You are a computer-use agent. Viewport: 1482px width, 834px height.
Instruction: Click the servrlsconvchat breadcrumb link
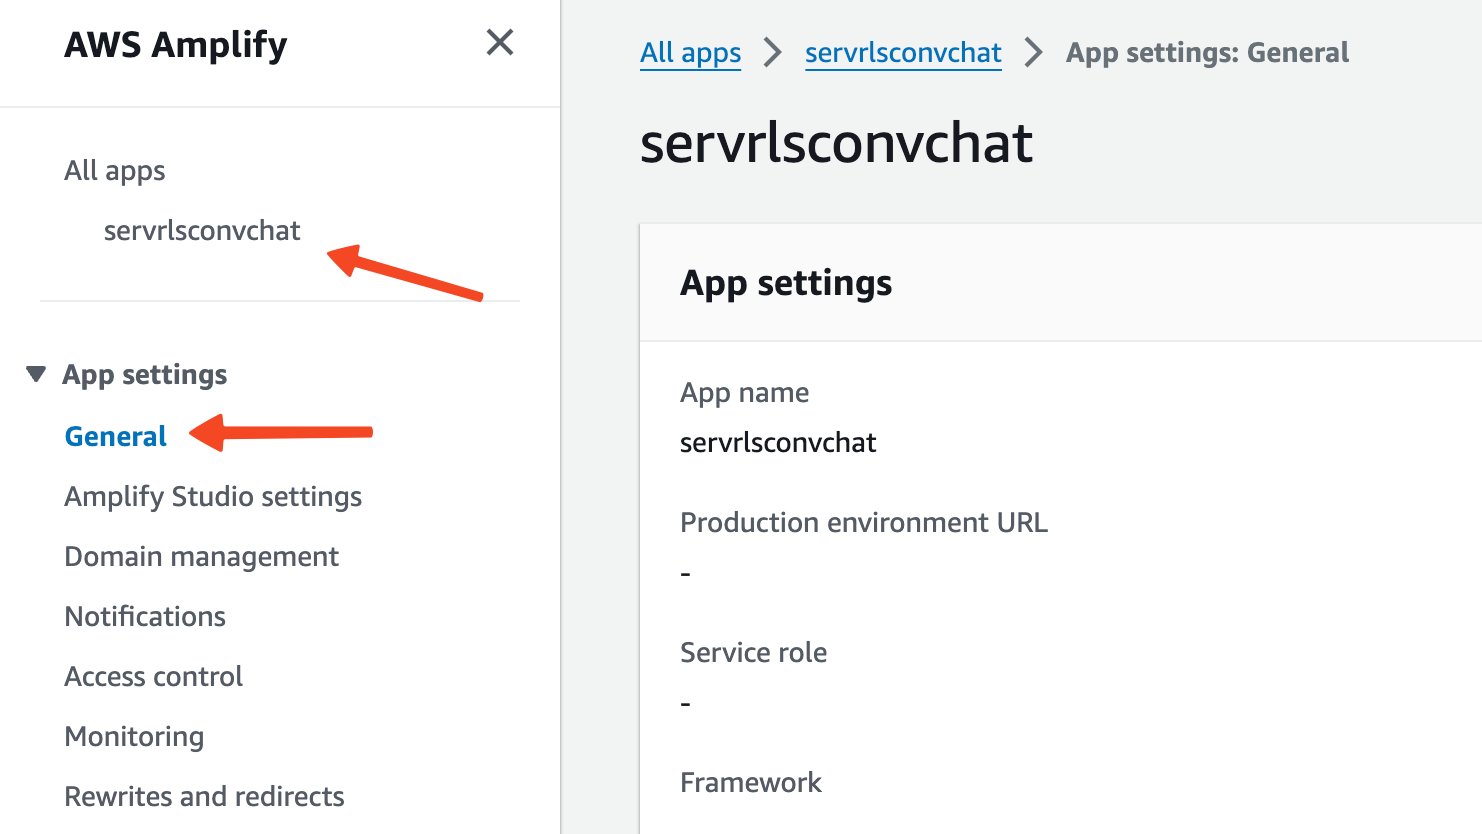[903, 53]
